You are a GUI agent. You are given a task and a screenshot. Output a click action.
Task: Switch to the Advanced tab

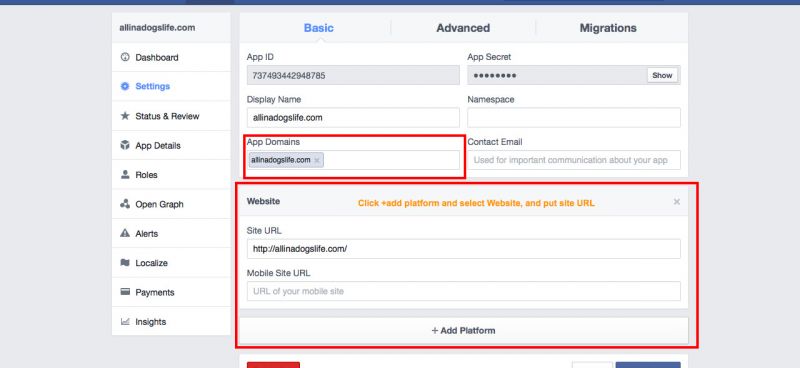(x=463, y=28)
